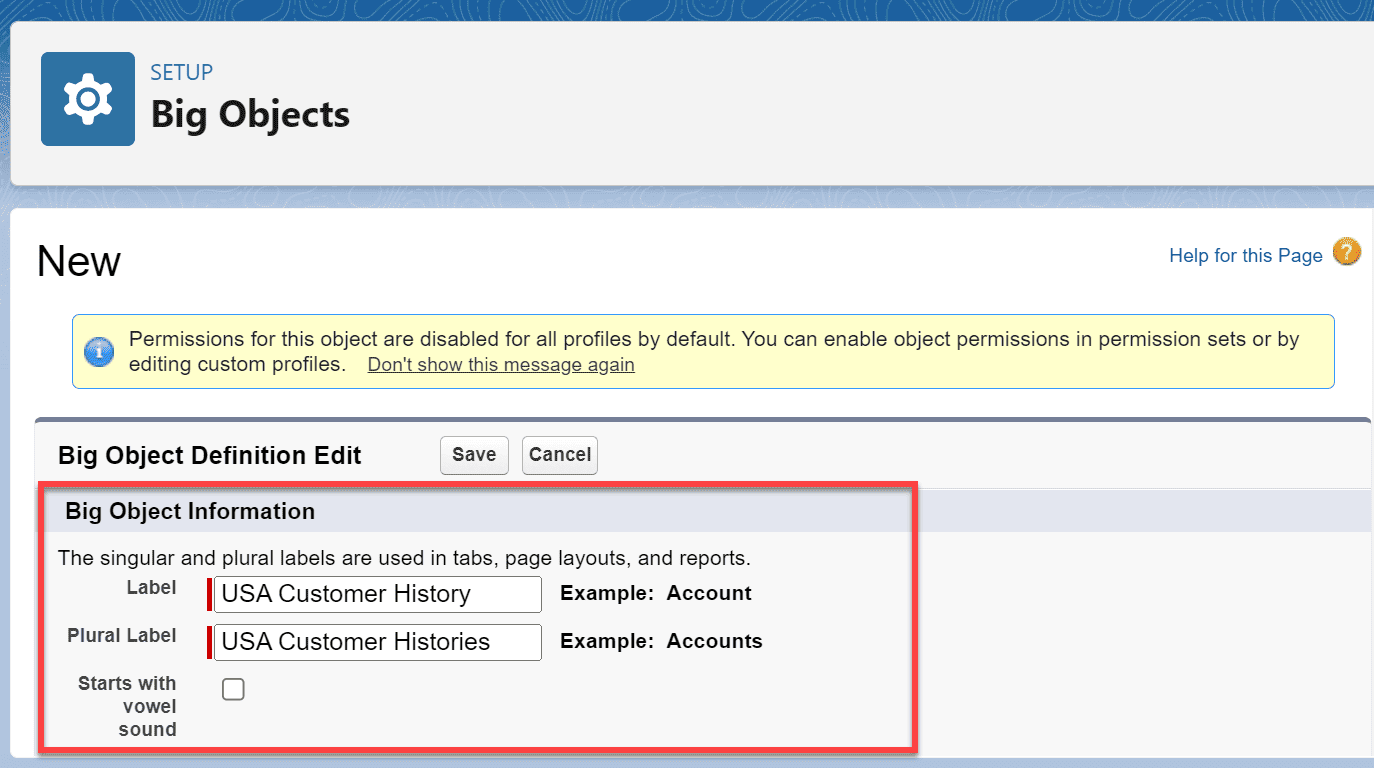Click the New page heading
Screen dimensions: 1374x768
78,260
